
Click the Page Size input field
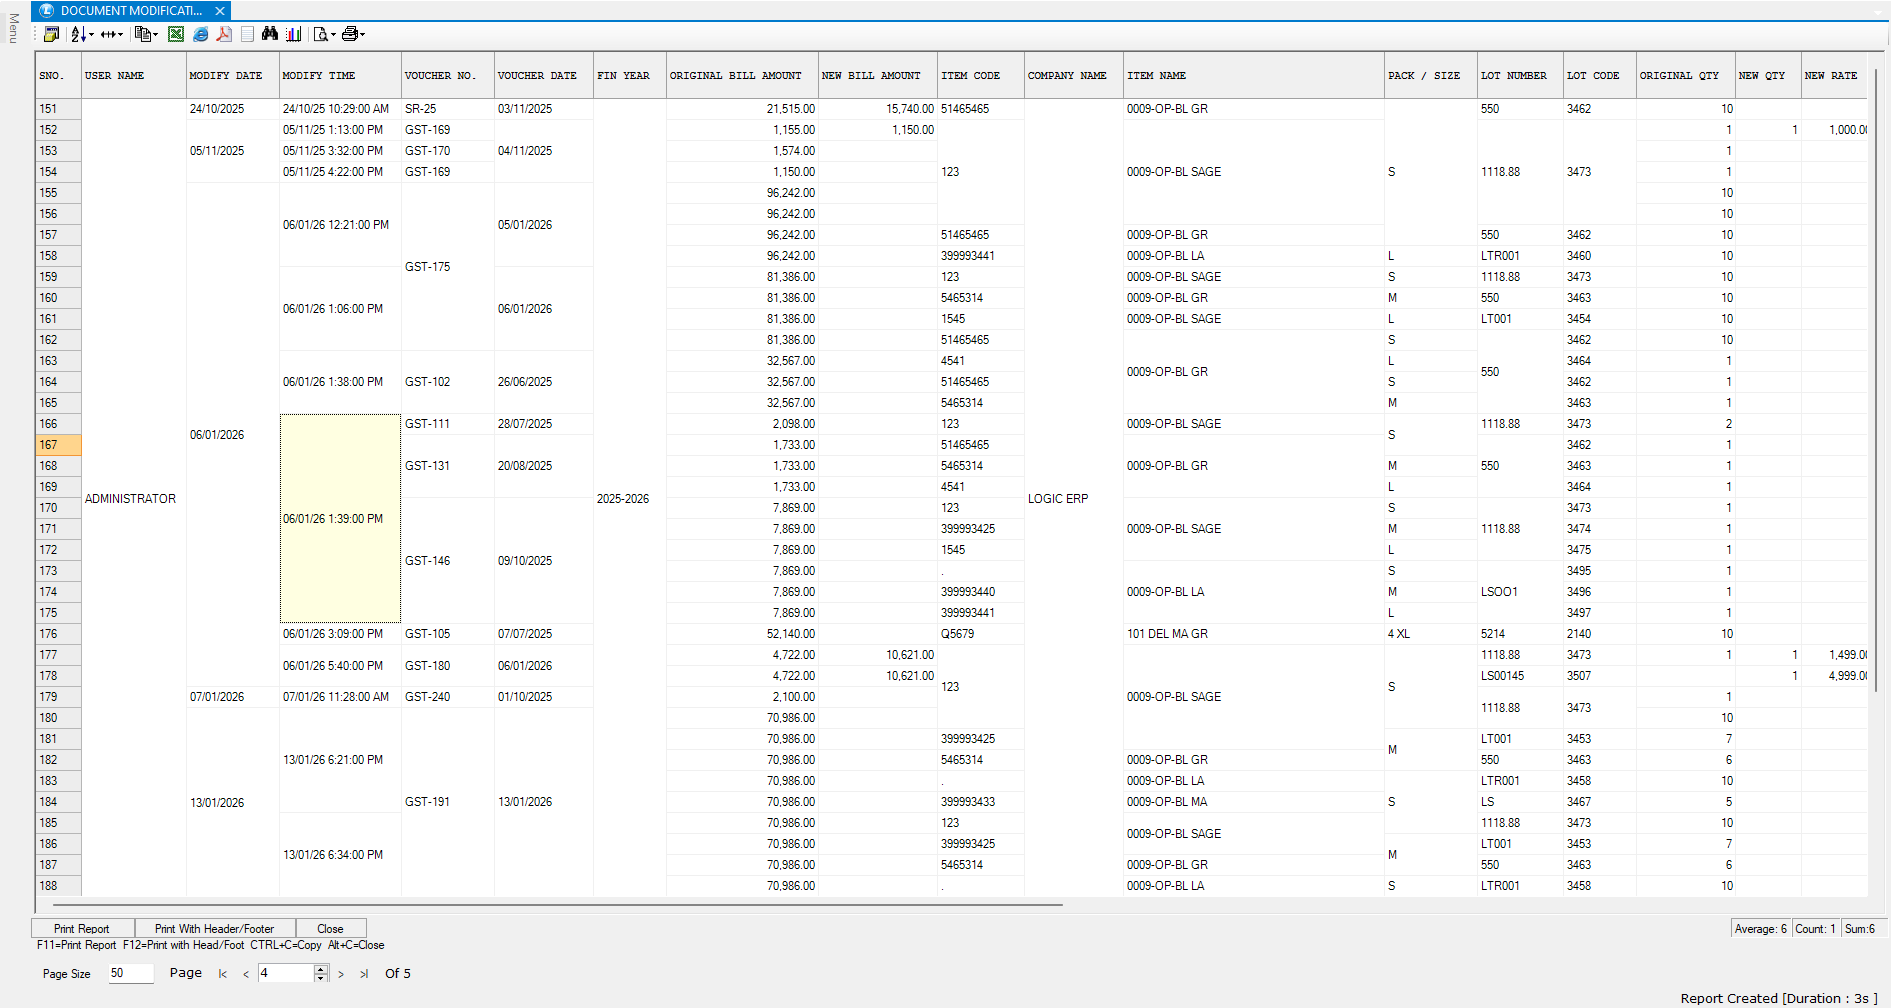point(130,973)
